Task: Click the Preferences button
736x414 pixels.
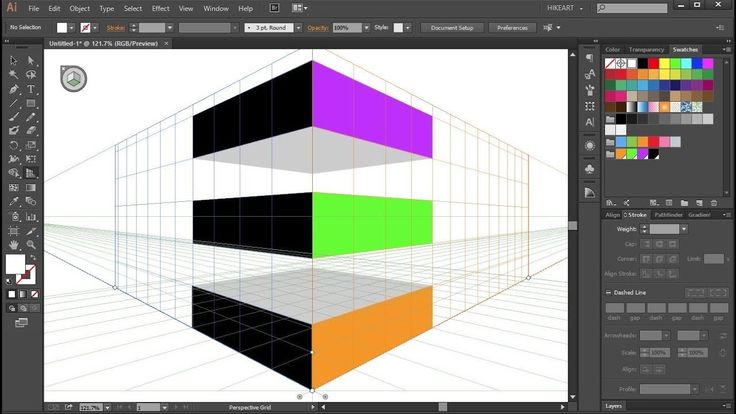Action: [512, 28]
